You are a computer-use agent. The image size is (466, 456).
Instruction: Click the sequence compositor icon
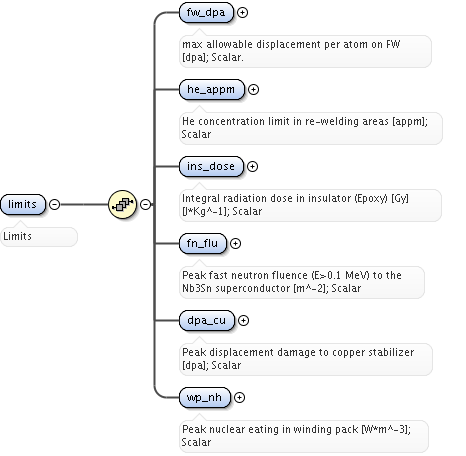(123, 204)
